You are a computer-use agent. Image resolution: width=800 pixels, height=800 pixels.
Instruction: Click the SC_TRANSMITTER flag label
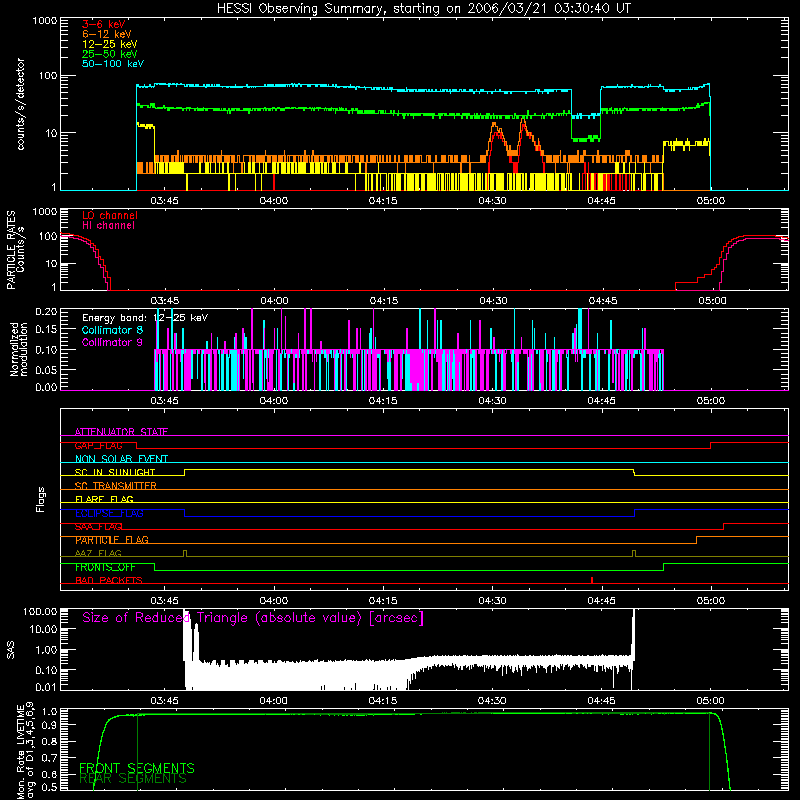tap(116, 486)
